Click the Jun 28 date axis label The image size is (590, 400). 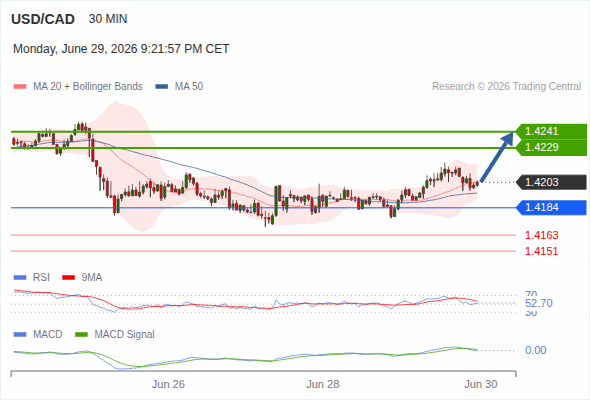coord(322,384)
